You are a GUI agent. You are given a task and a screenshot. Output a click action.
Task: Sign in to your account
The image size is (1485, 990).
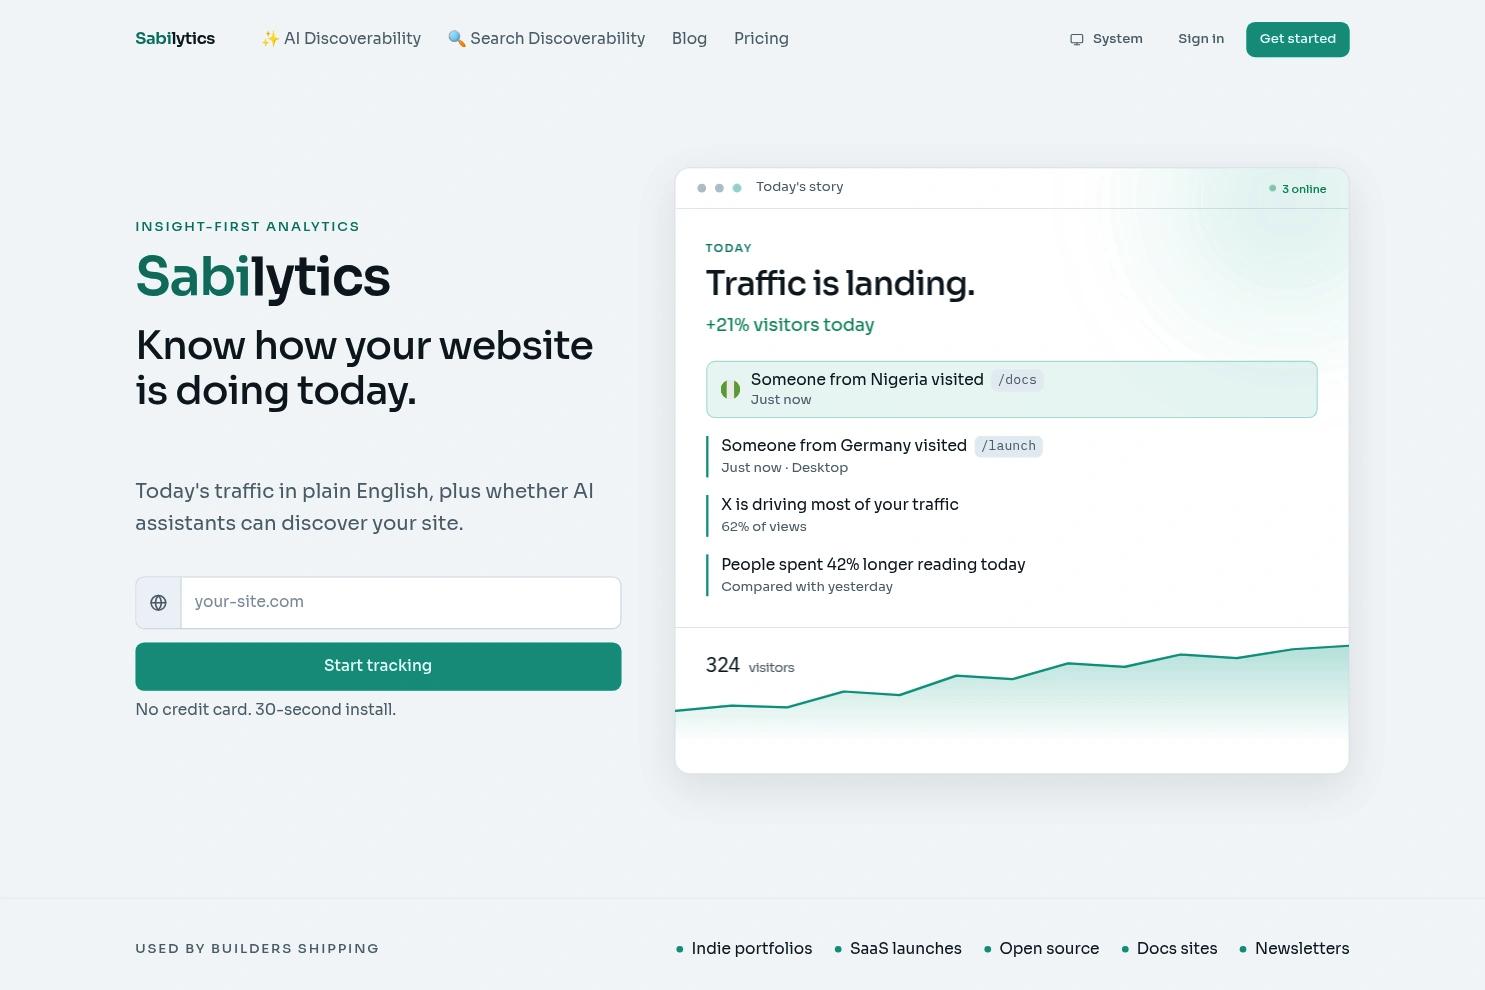[1201, 39]
